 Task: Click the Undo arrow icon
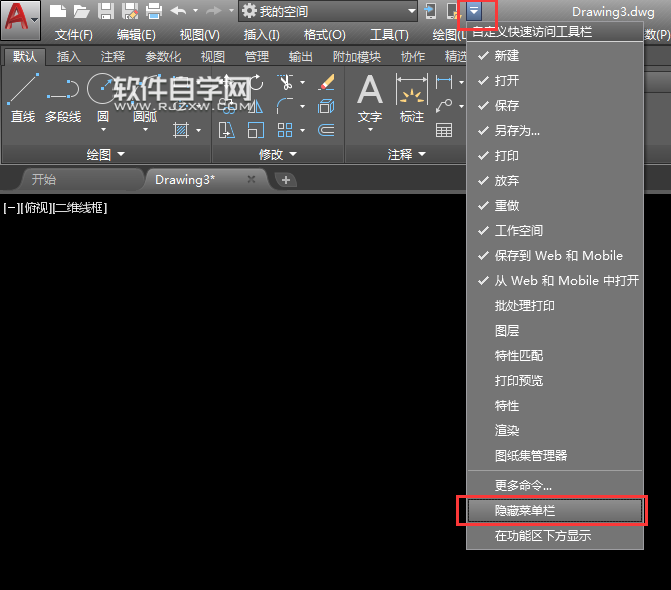coord(178,11)
